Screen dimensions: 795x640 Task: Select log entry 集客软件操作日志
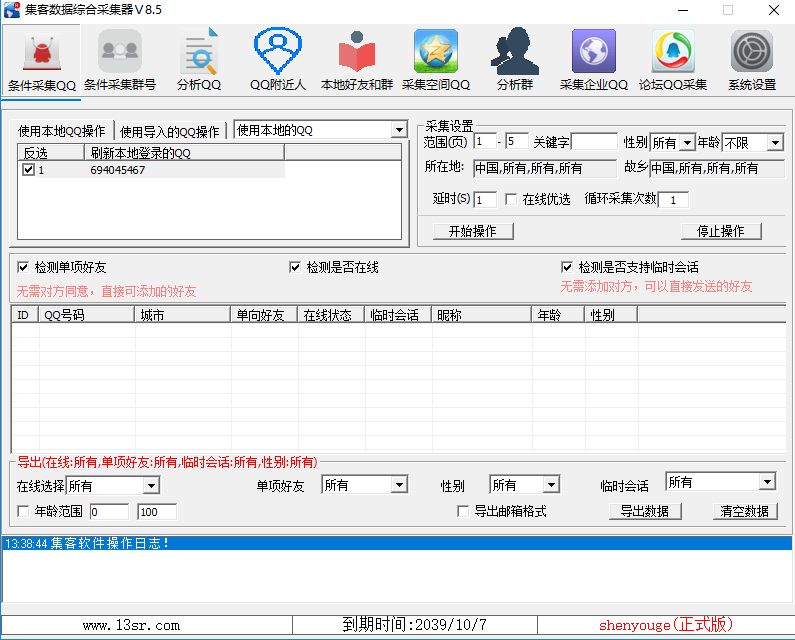(397, 543)
